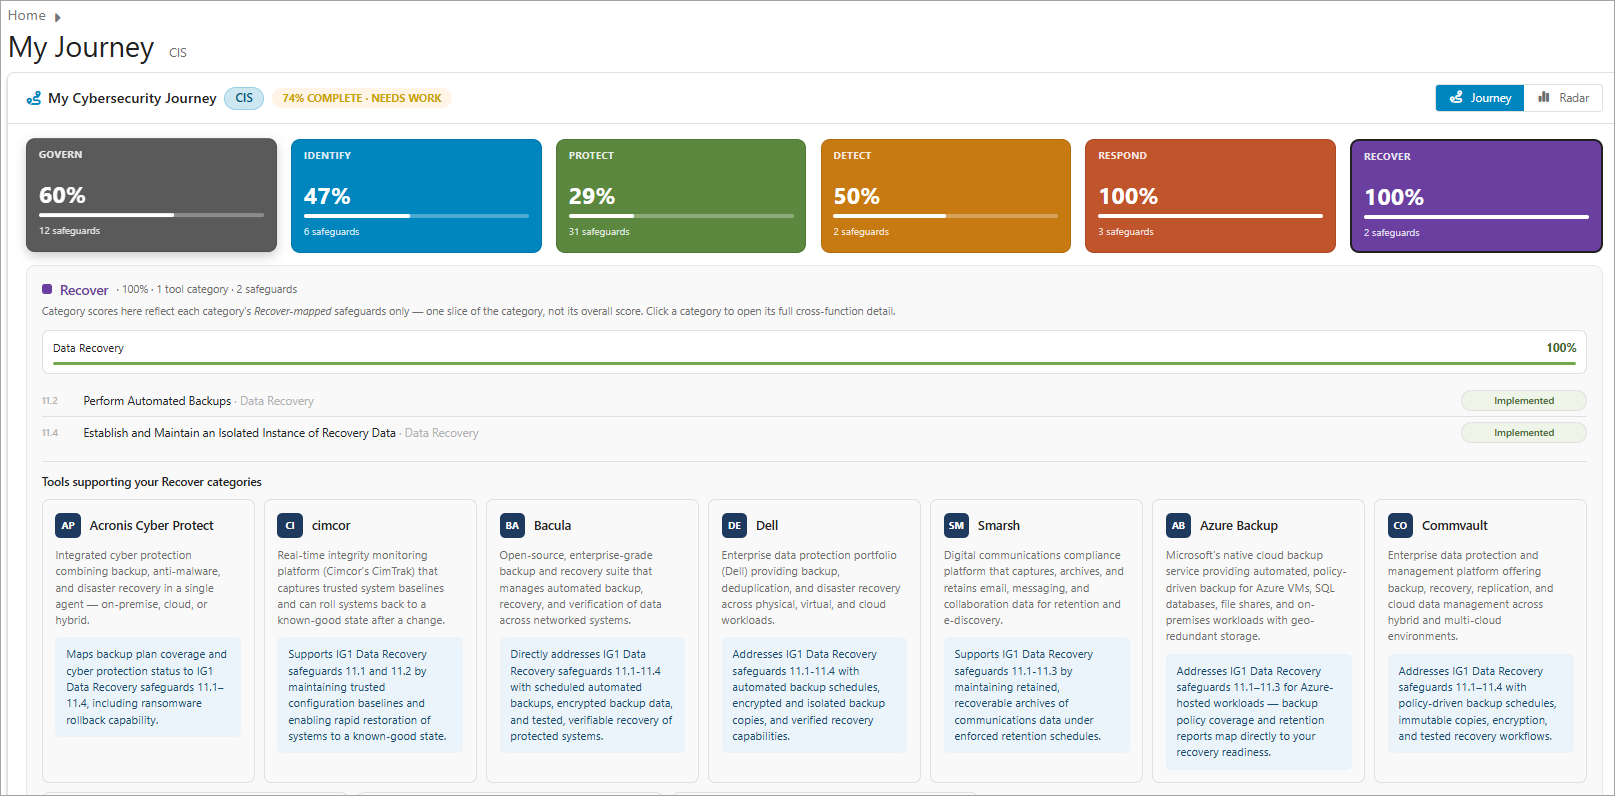Select the Identify 47% function card

pos(416,196)
